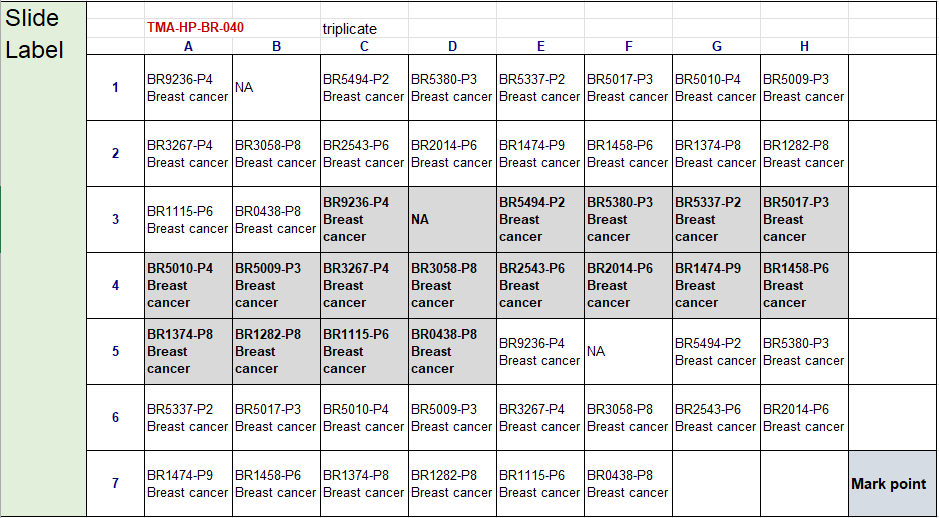Click the Slide Label cell

34,34
